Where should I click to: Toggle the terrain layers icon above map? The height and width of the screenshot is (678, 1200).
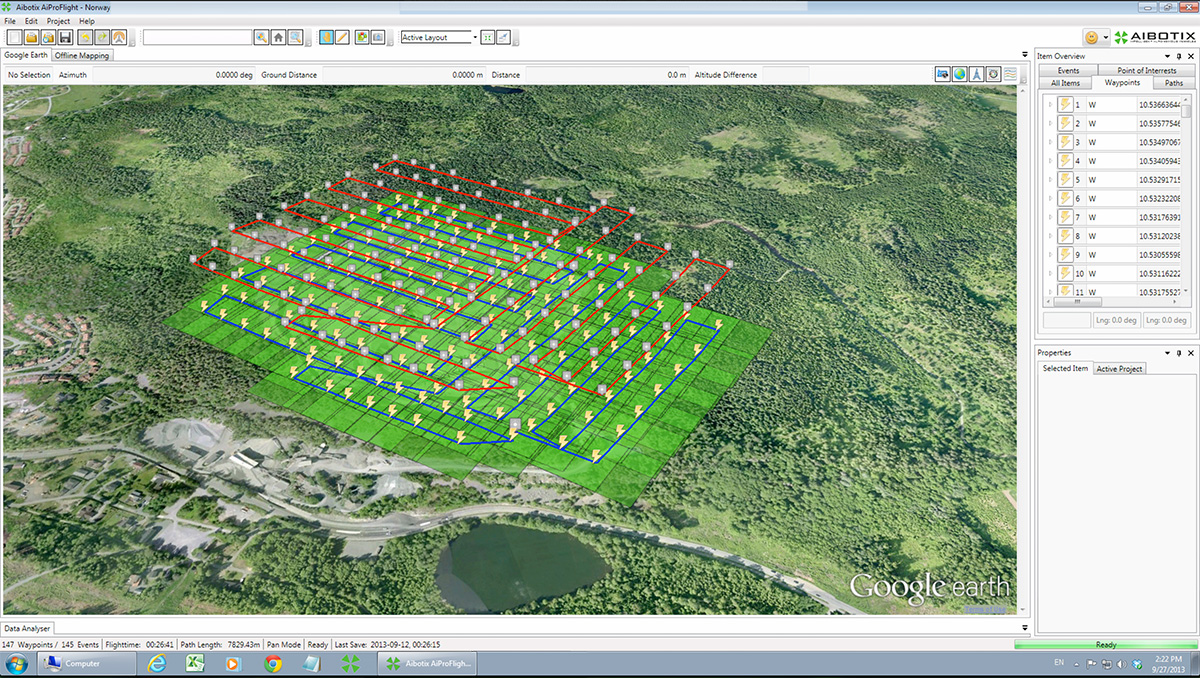click(x=1010, y=74)
